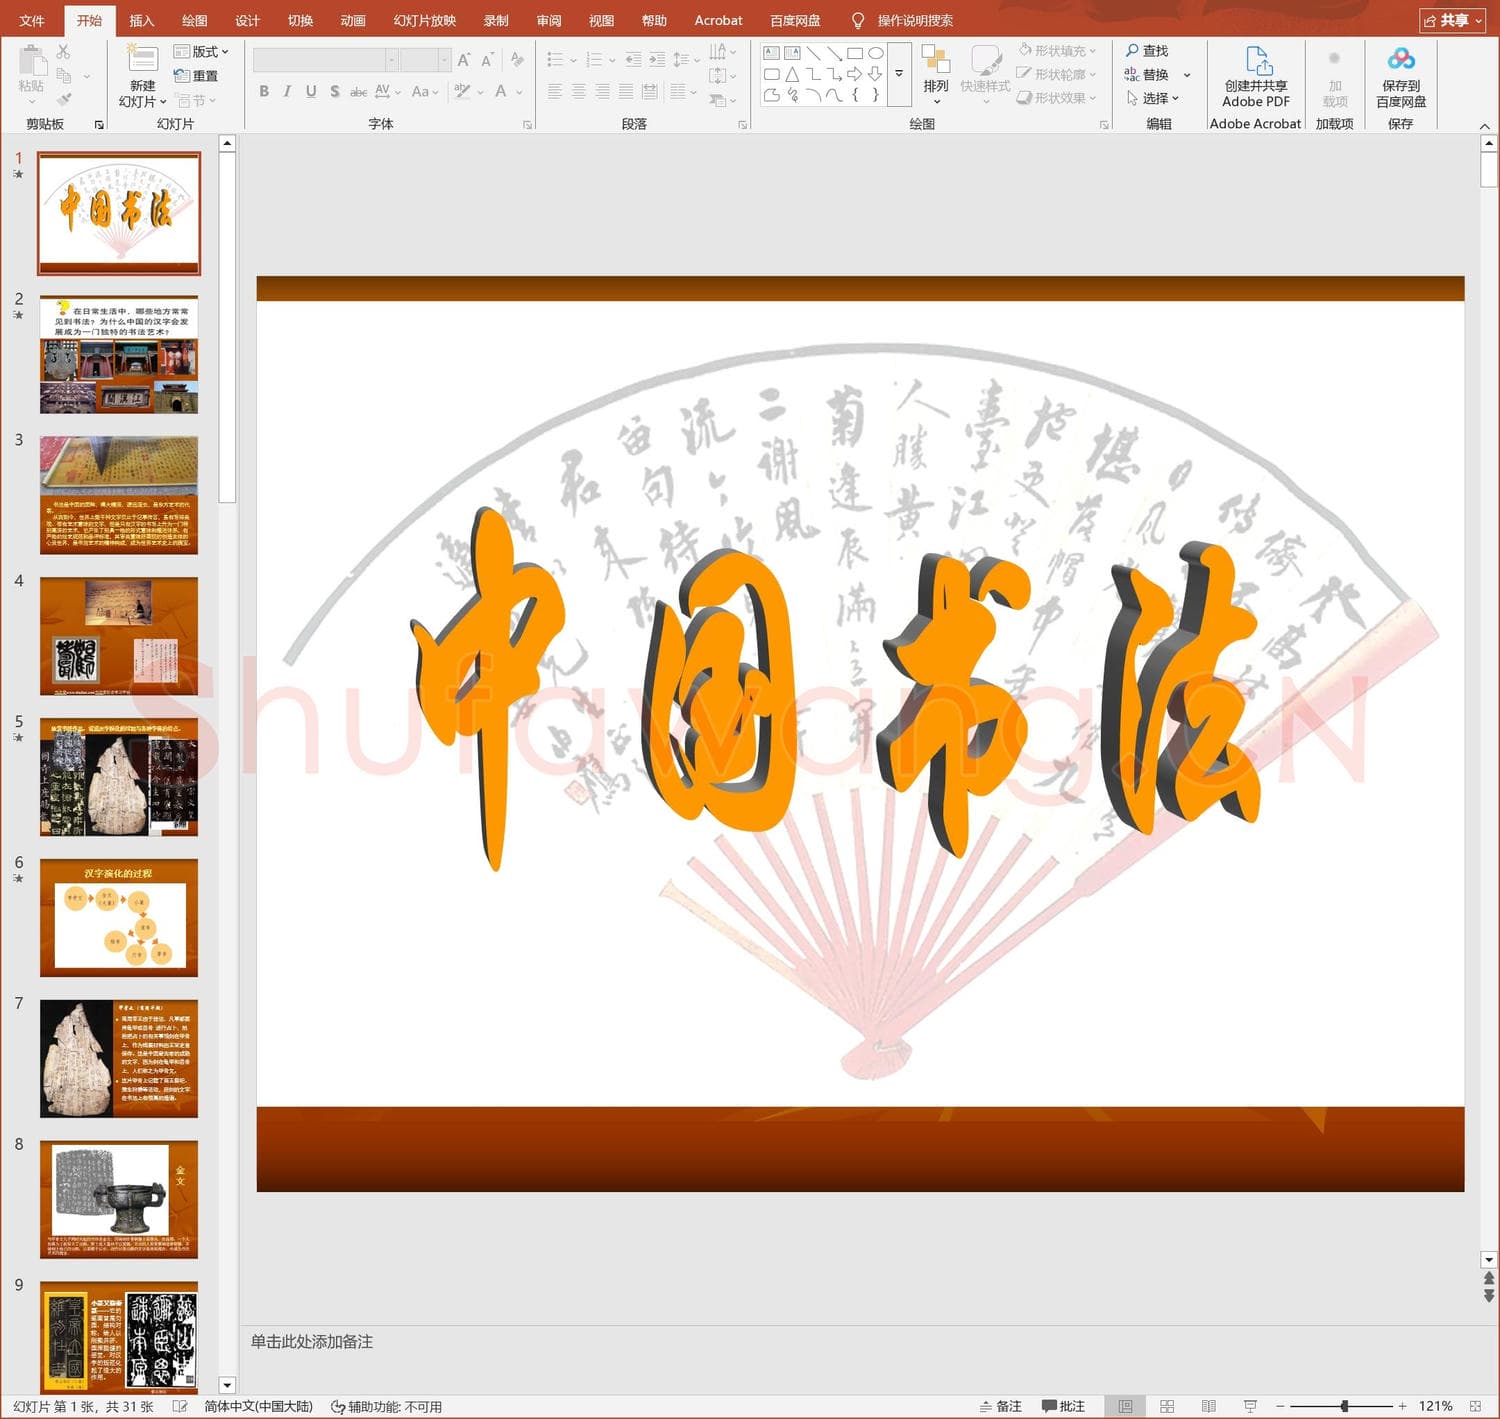Expand the shapes gallery more arrow
1500x1419 pixels.
[899, 74]
